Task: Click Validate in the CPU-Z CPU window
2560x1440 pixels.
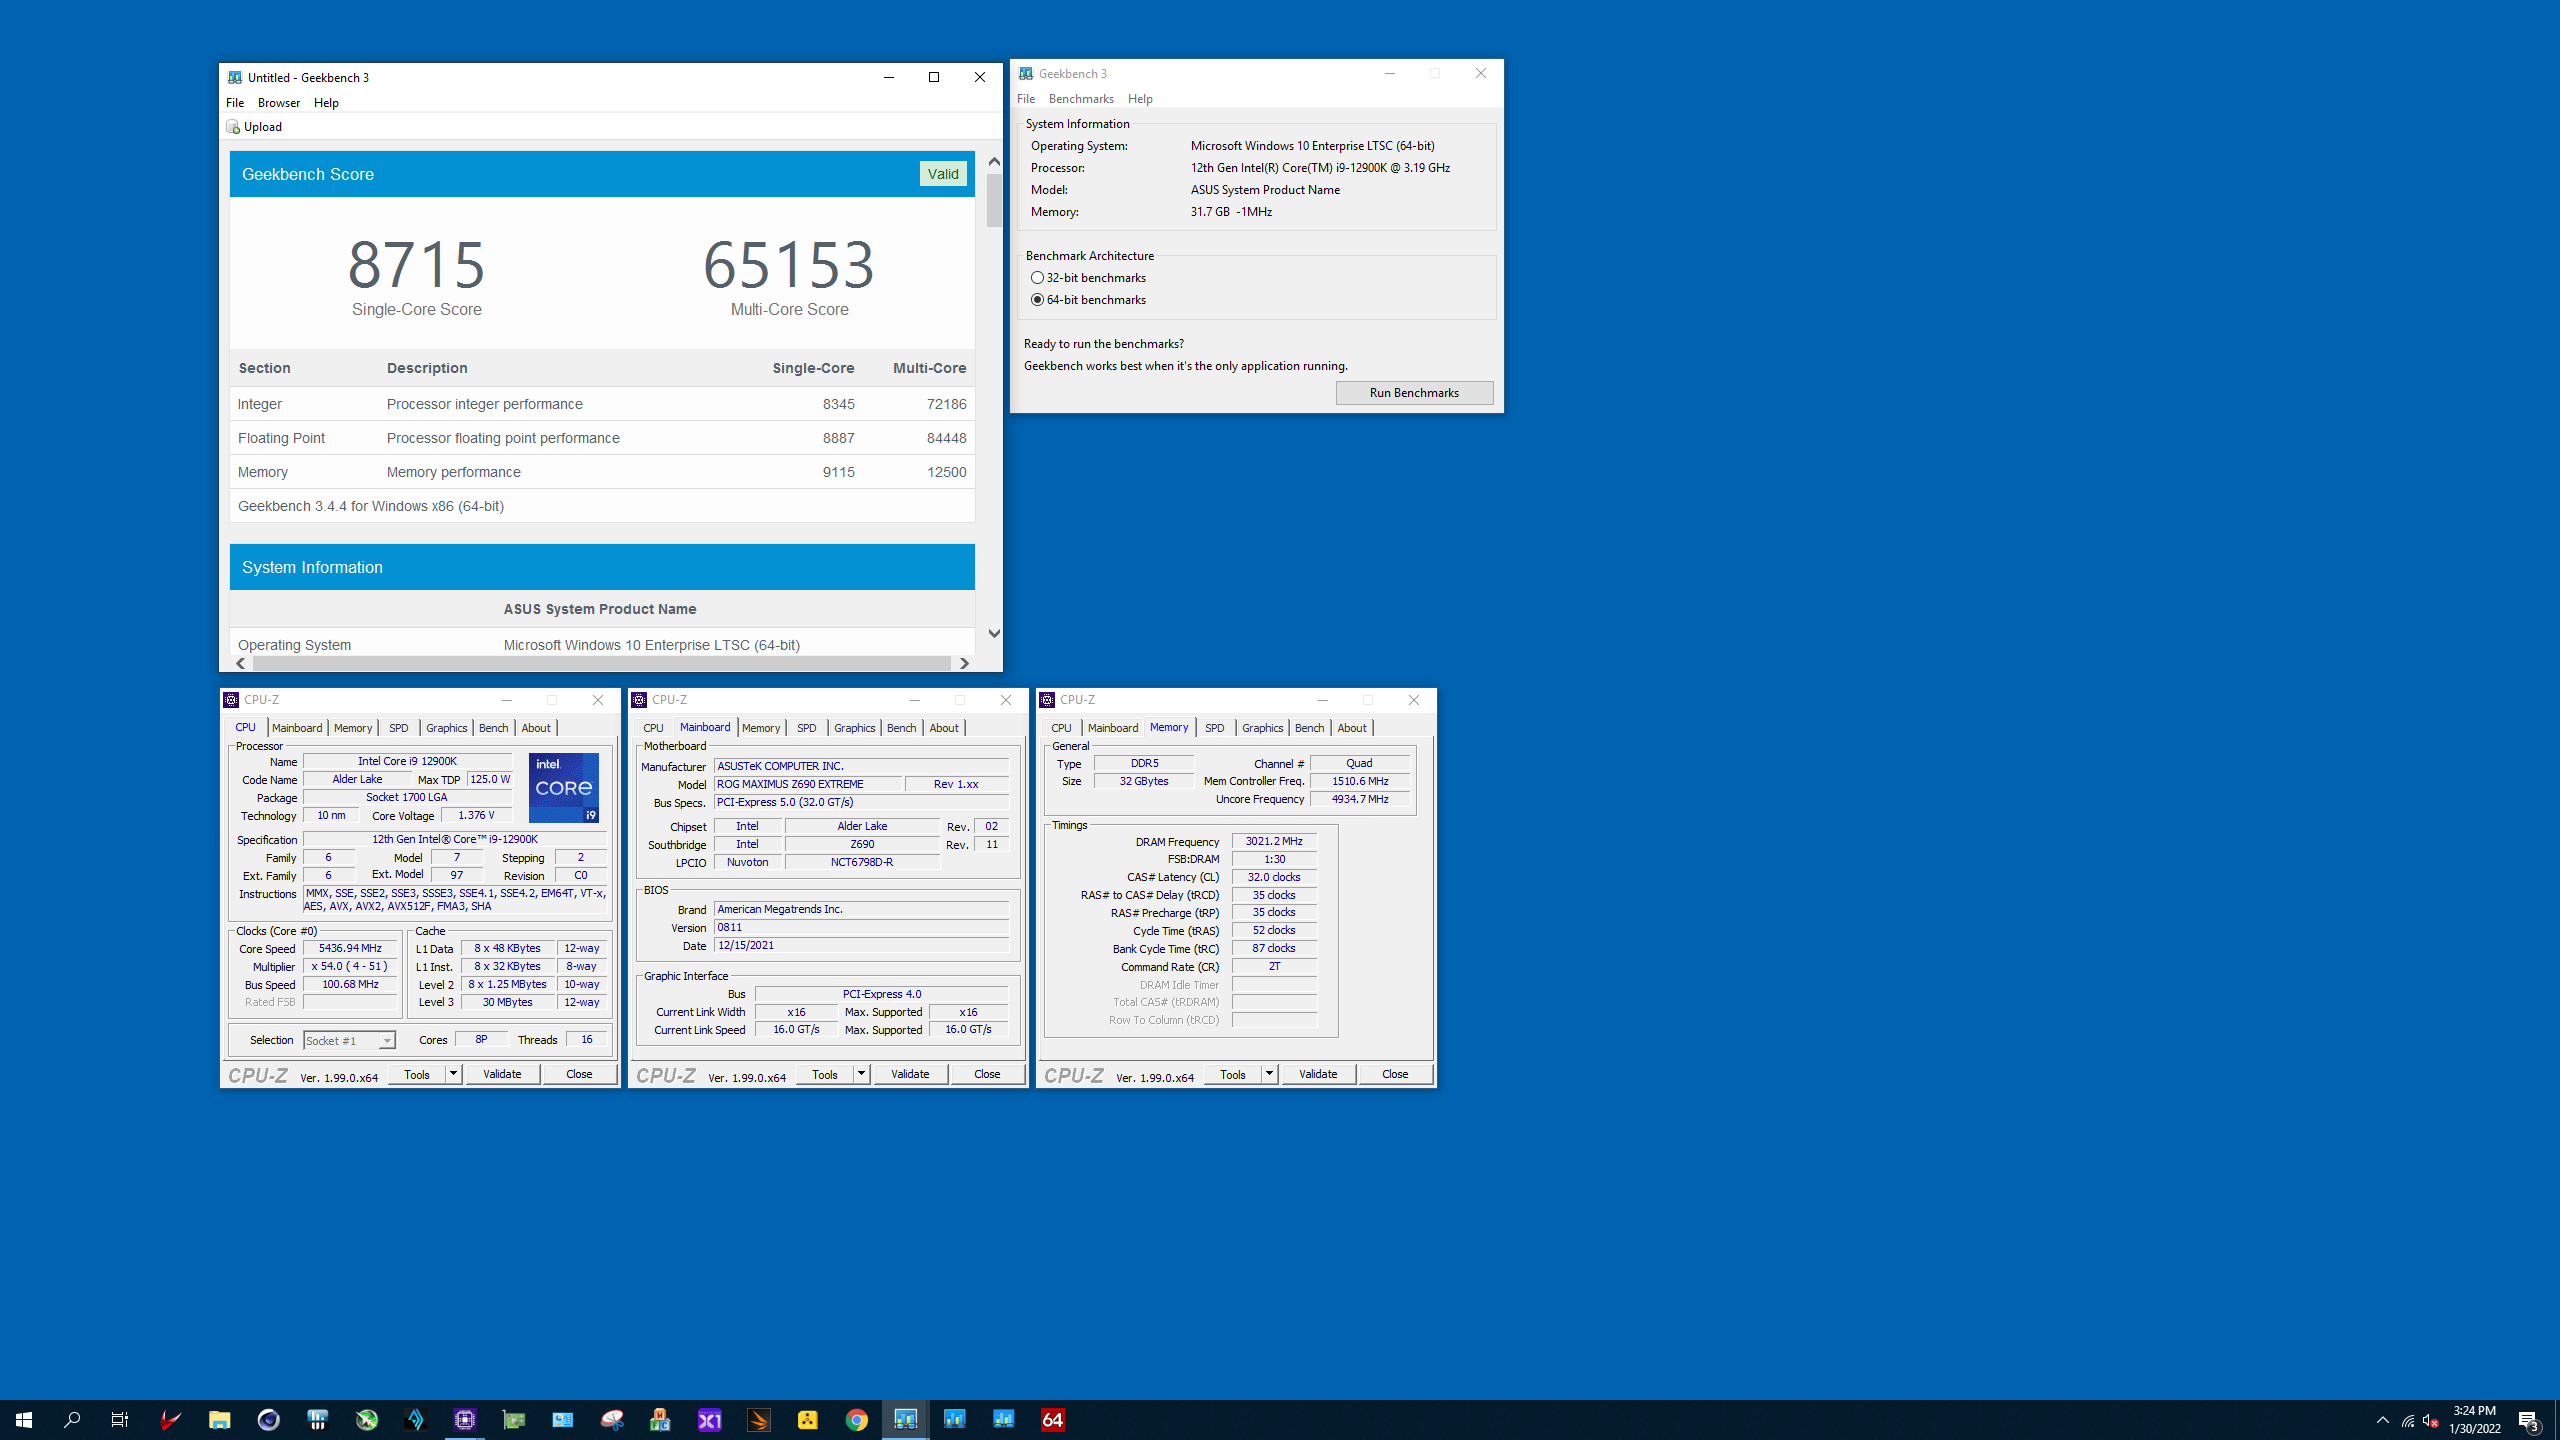Action: (502, 1074)
